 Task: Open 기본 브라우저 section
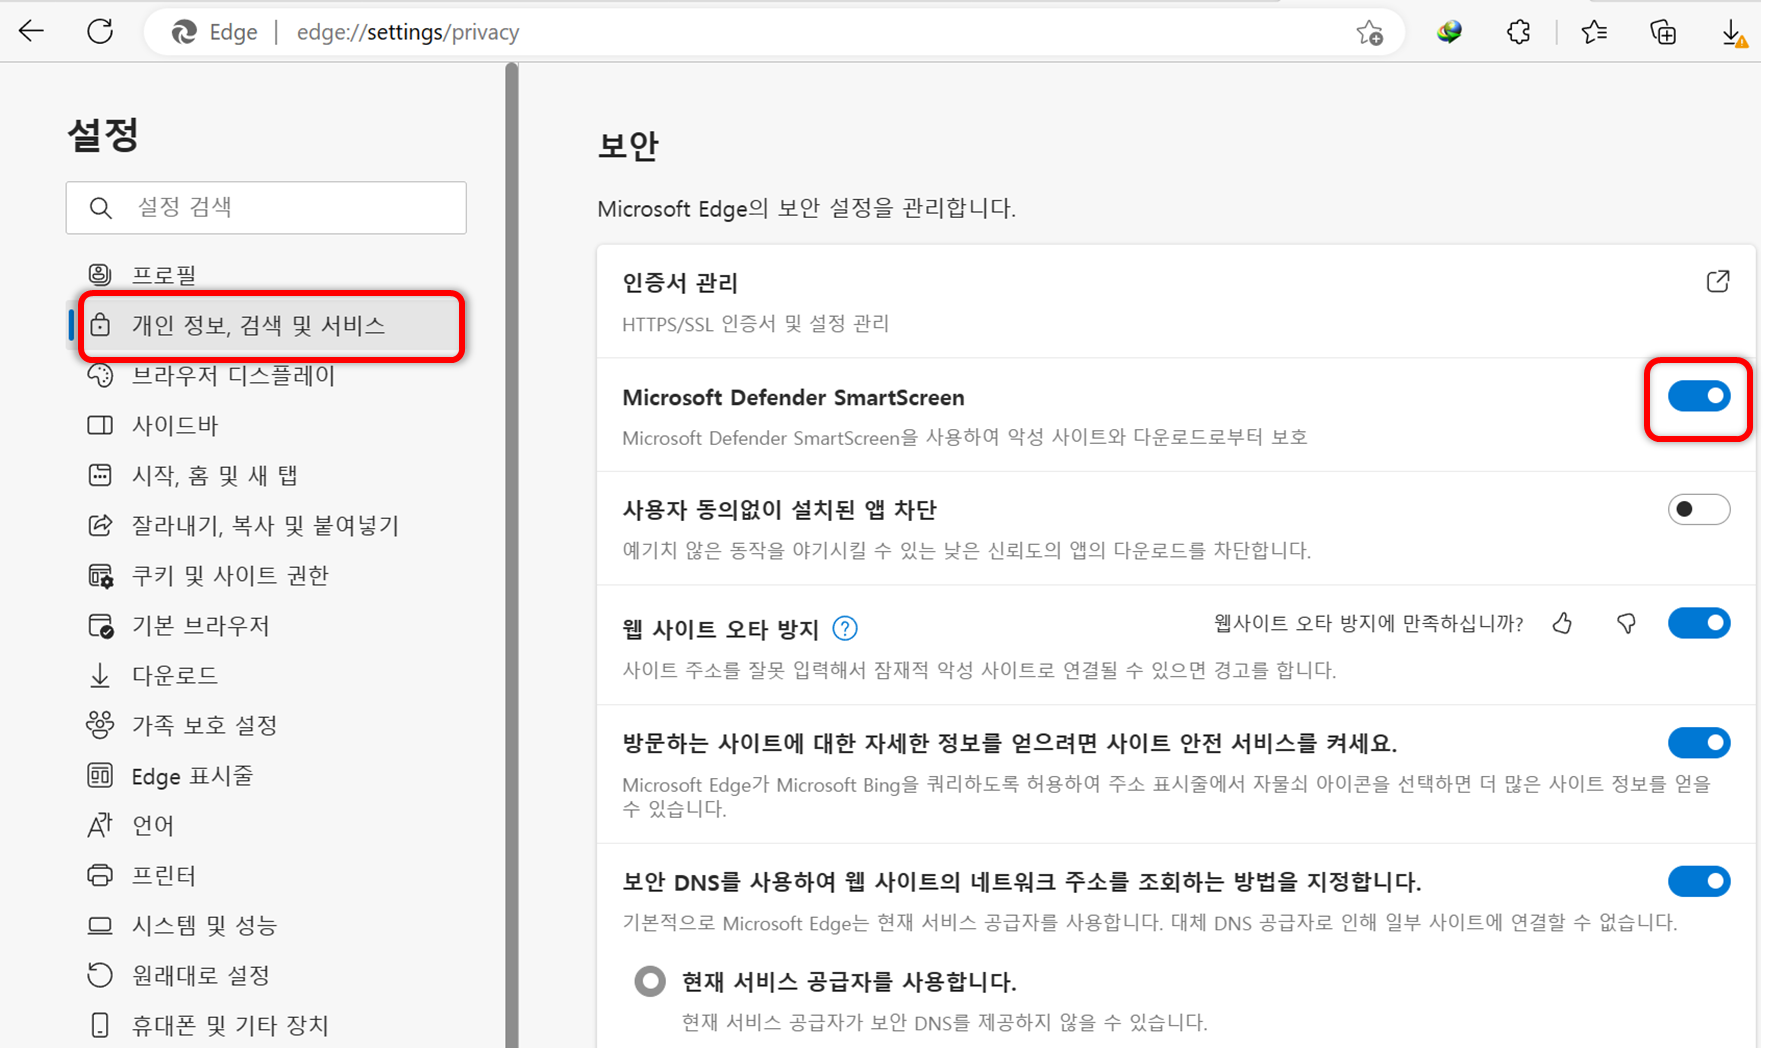[265, 625]
